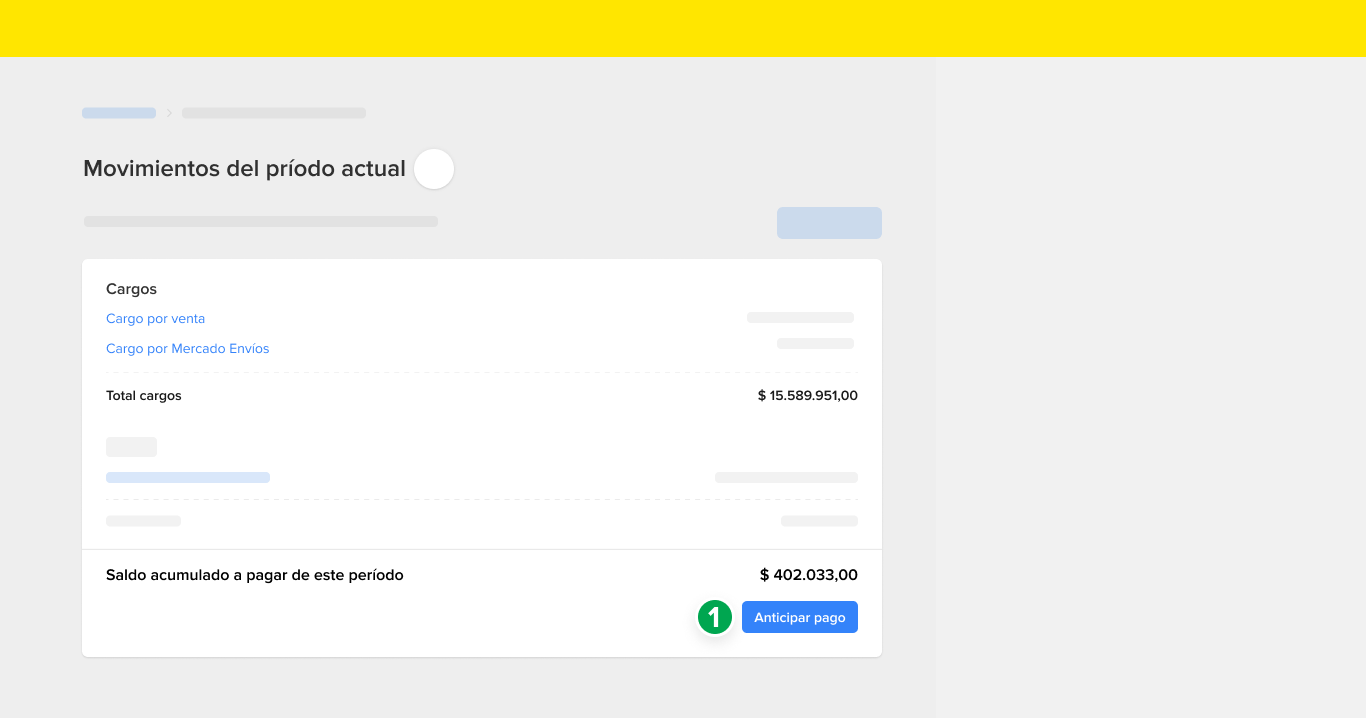Open the Cargo por Mercado Envíos link
The image size is (1366, 718).
point(187,349)
